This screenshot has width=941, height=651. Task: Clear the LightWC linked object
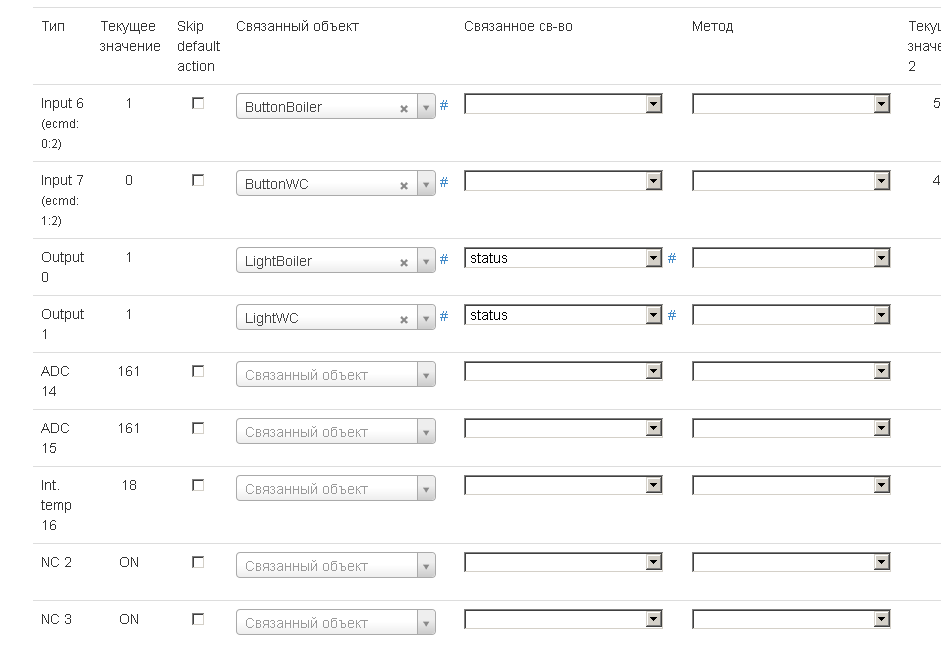click(x=404, y=319)
